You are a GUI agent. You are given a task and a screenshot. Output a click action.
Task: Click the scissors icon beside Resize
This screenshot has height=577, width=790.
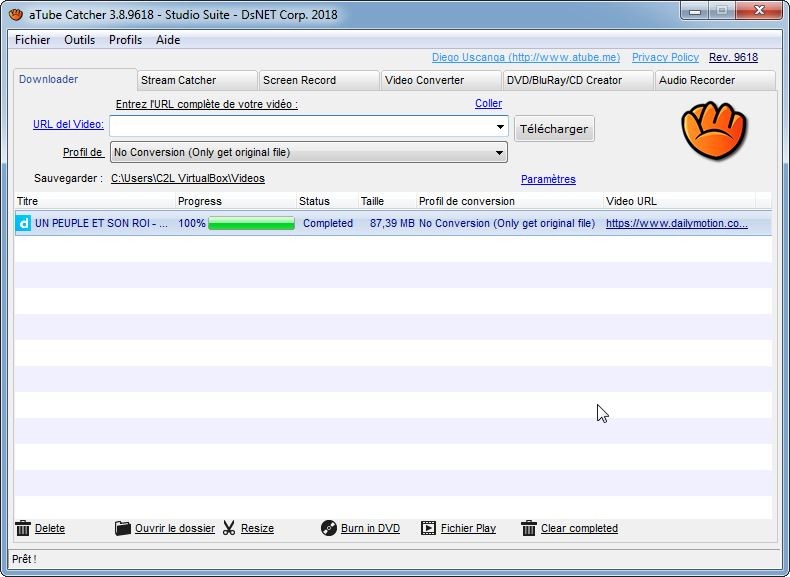229,528
